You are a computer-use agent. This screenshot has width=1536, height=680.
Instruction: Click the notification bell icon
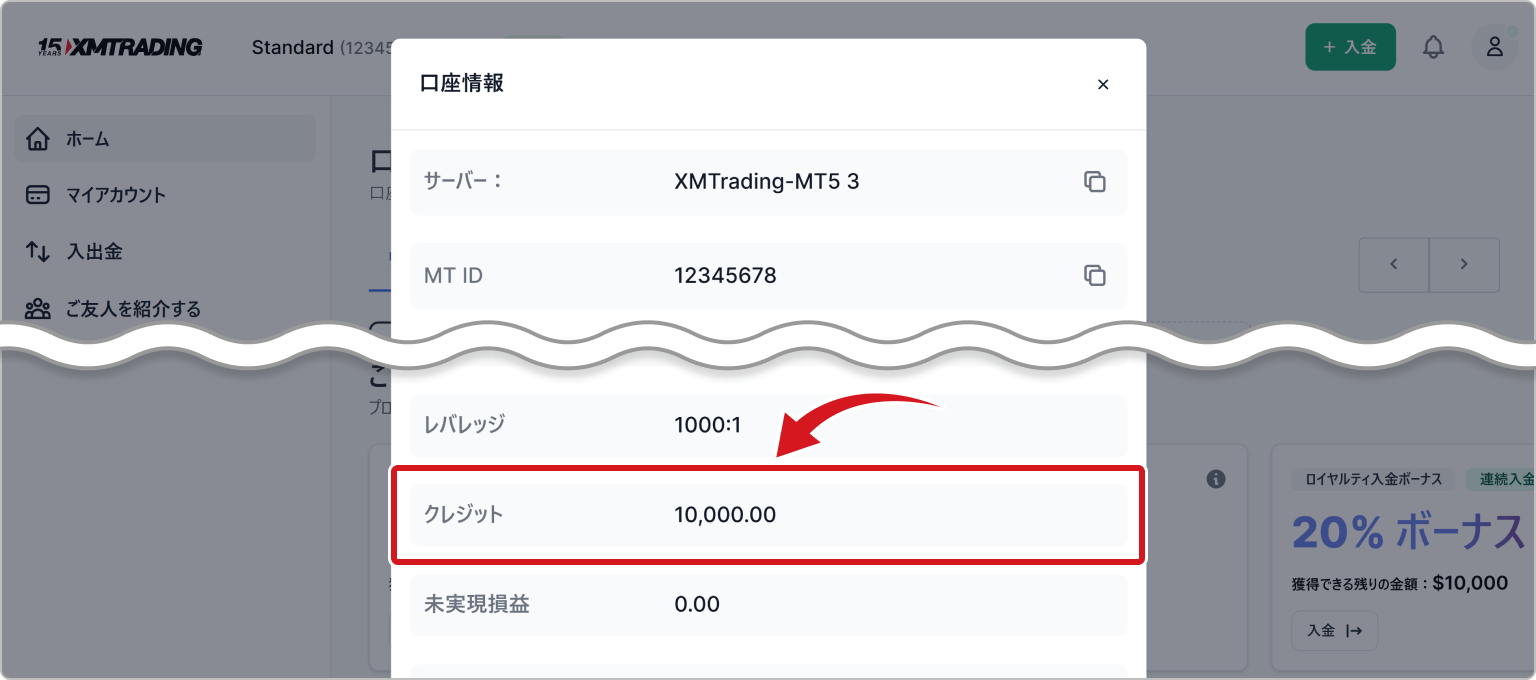[x=1434, y=46]
